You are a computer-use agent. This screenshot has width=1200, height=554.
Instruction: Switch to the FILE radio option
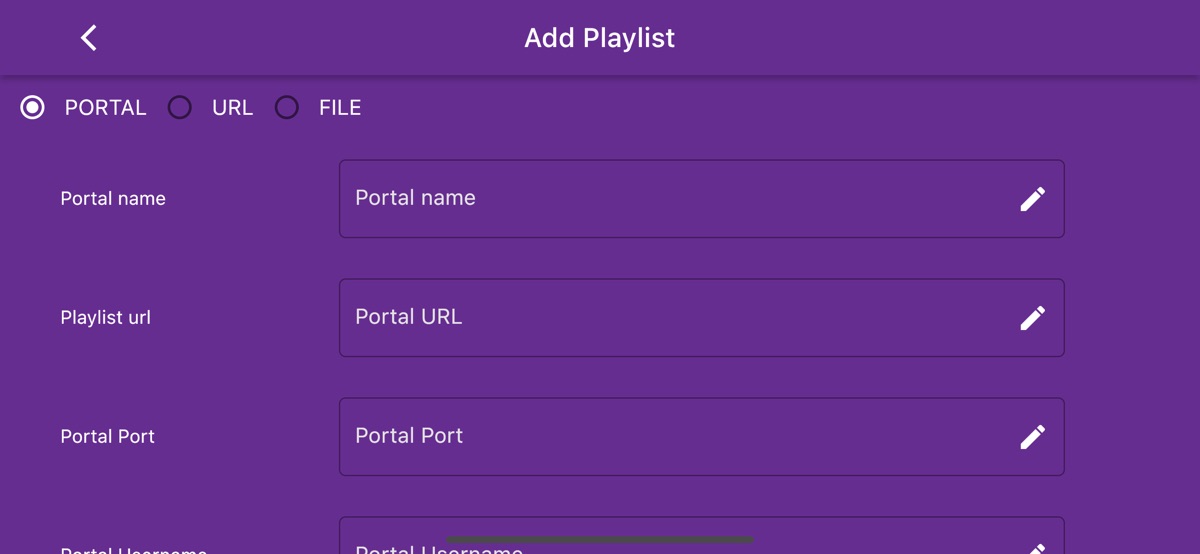pos(287,108)
